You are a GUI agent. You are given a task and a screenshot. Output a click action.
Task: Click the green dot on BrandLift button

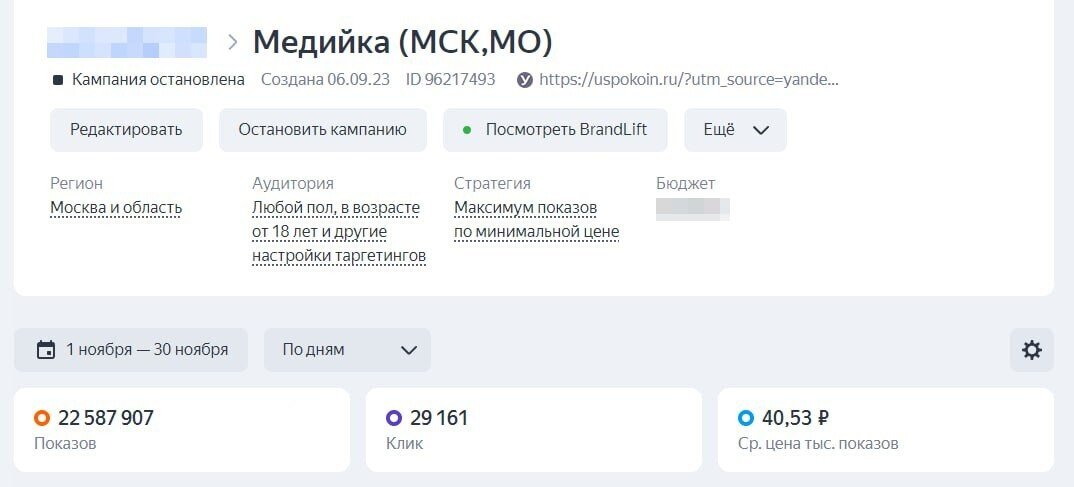467,130
